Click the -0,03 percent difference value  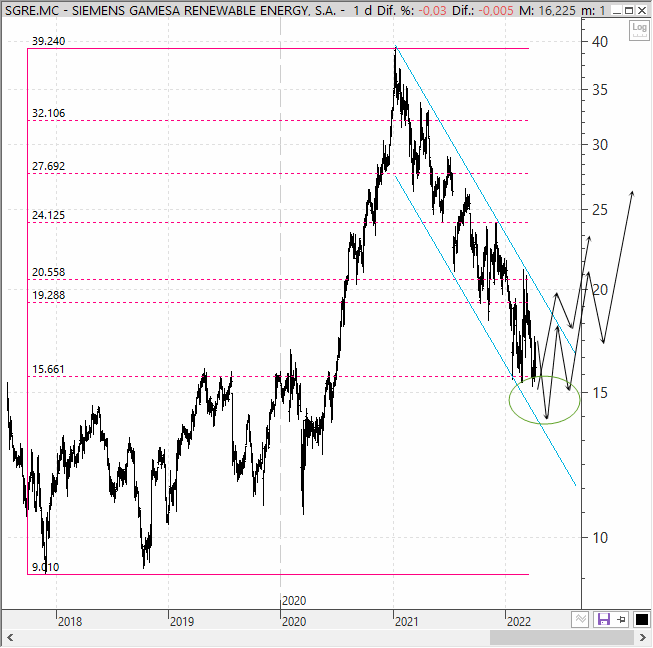432,10
